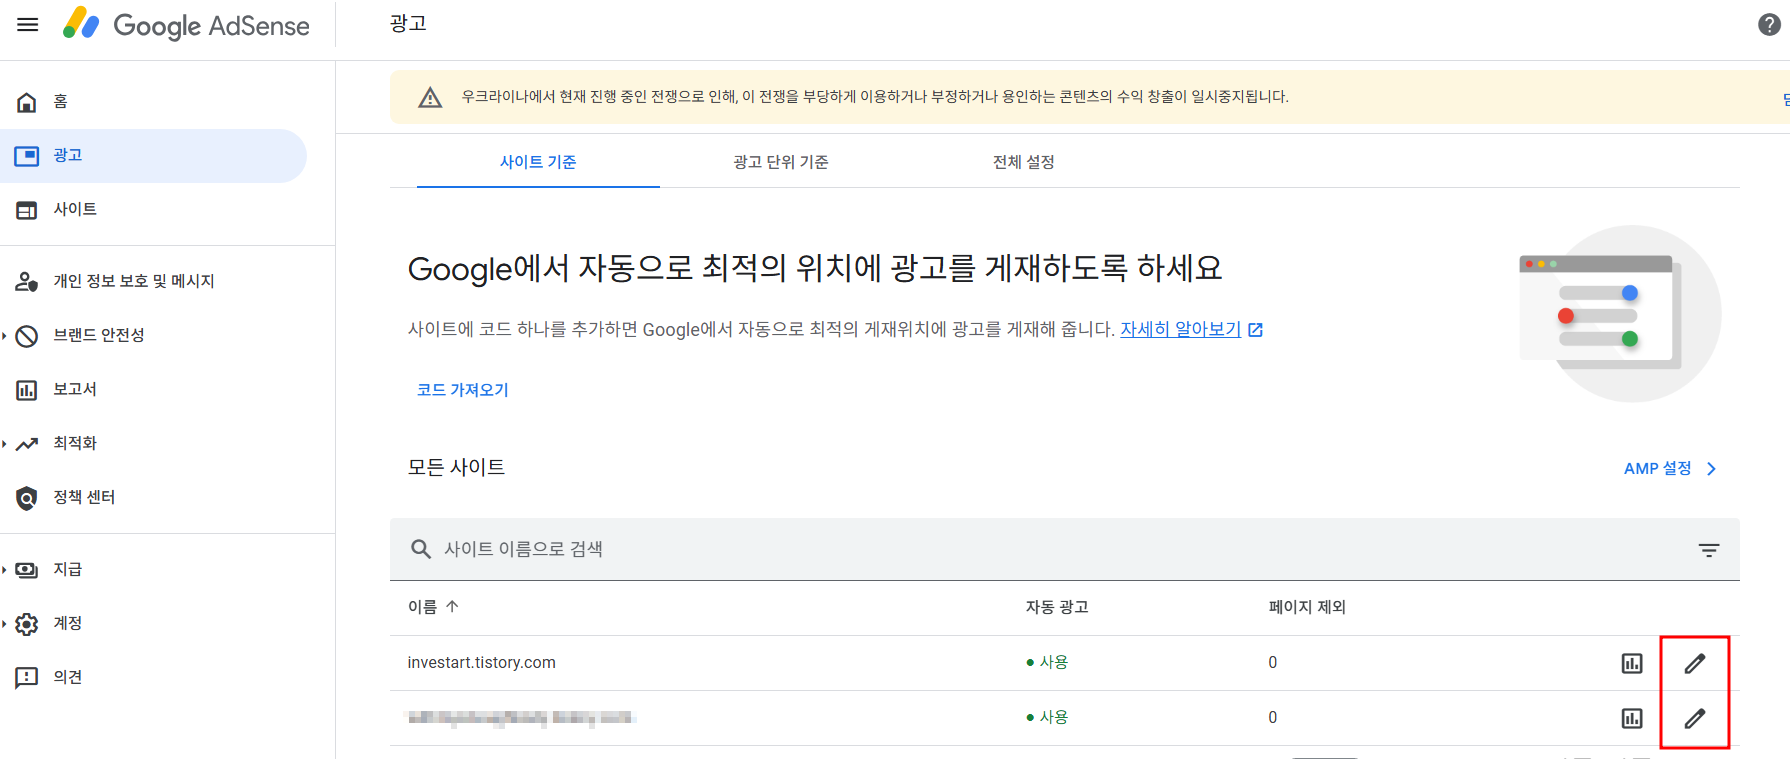Screen dimensions: 1790x759
Task: Select 홈 in the sidebar
Action: coord(153,102)
